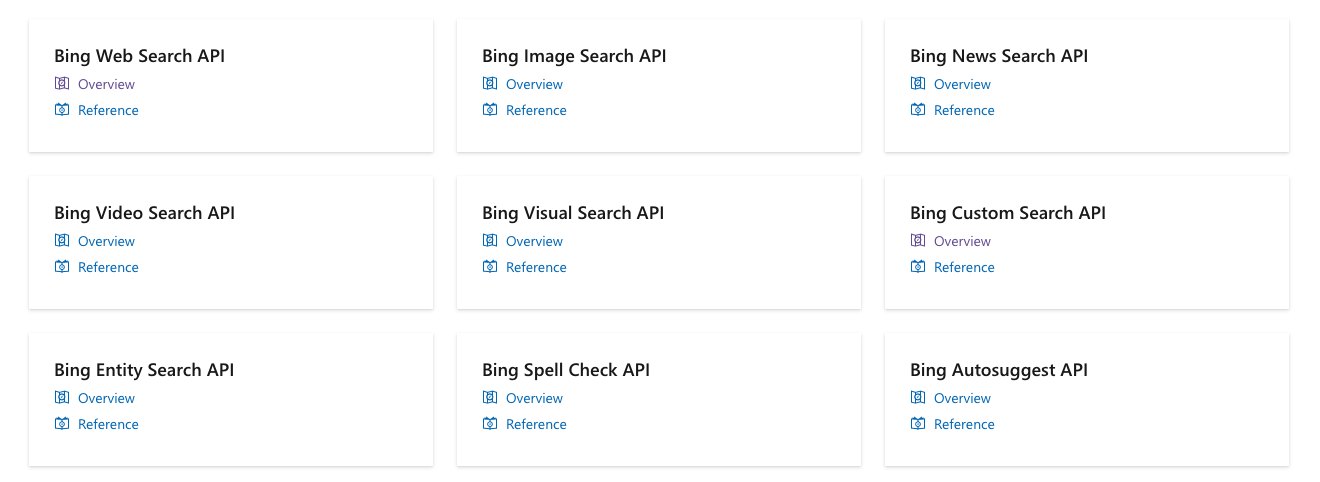
Task: Open Overview link for Bing Image Search API
Action: pos(534,84)
